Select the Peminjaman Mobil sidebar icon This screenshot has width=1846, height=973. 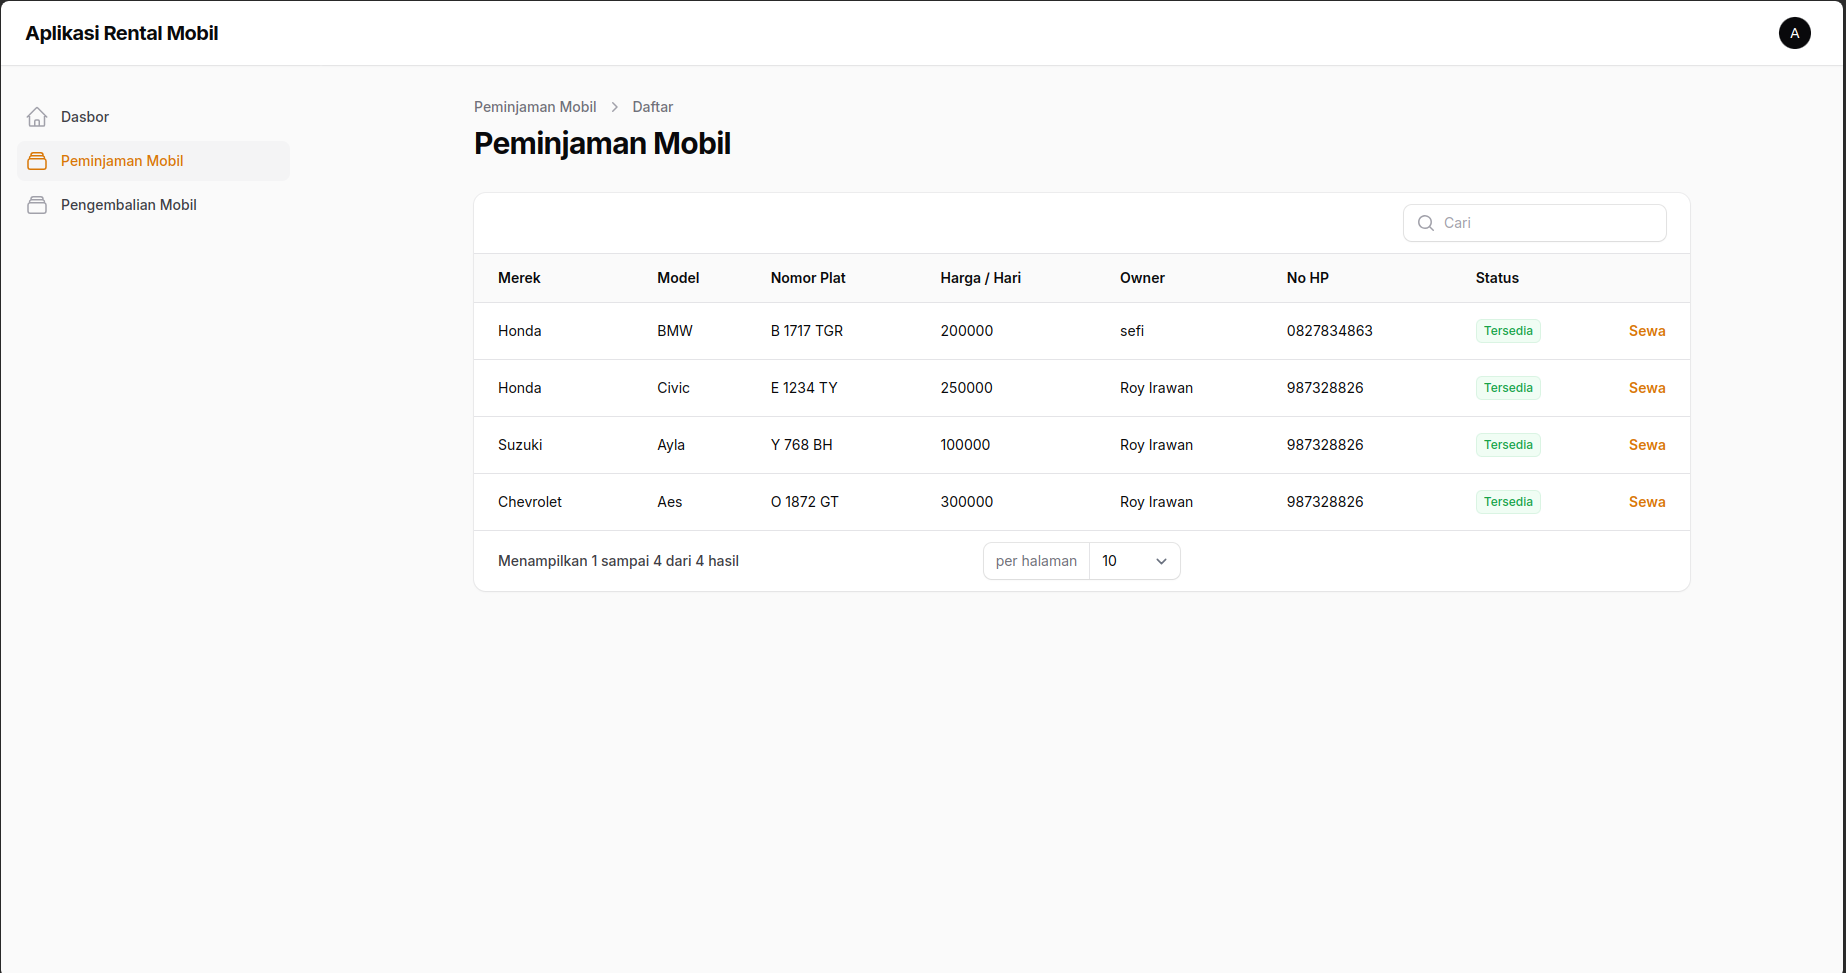(x=37, y=160)
